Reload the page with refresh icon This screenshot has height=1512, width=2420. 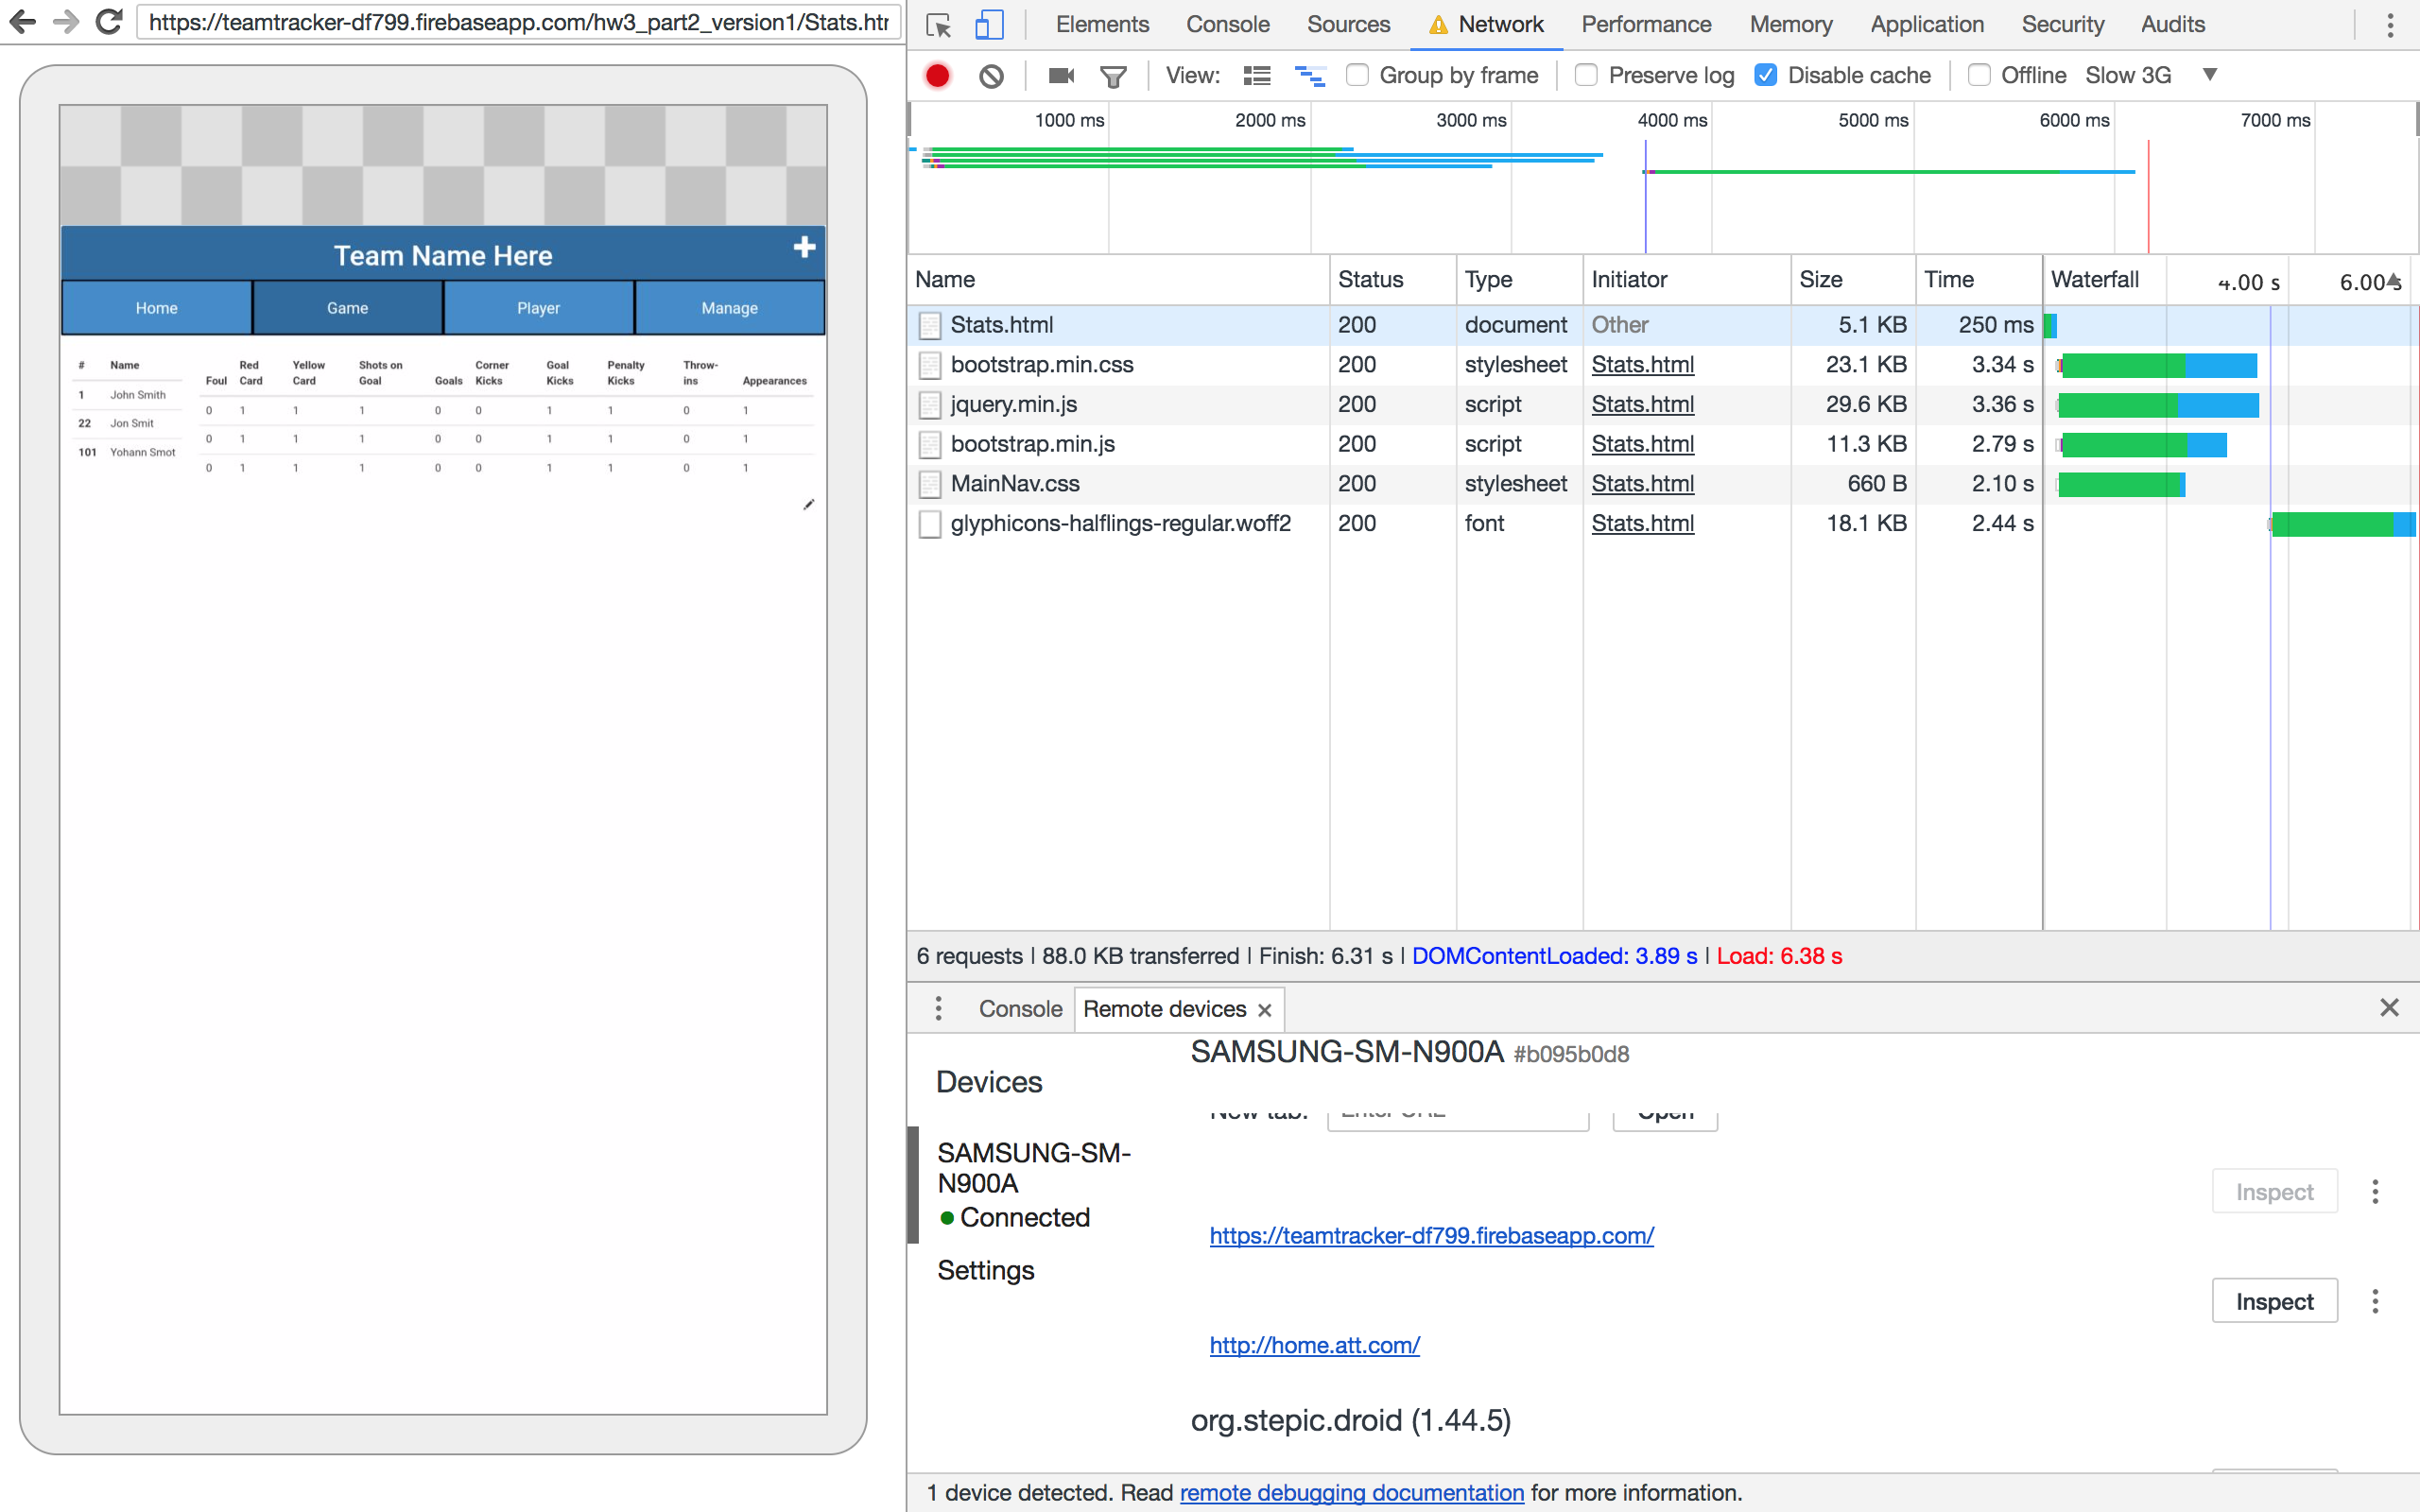[x=109, y=21]
